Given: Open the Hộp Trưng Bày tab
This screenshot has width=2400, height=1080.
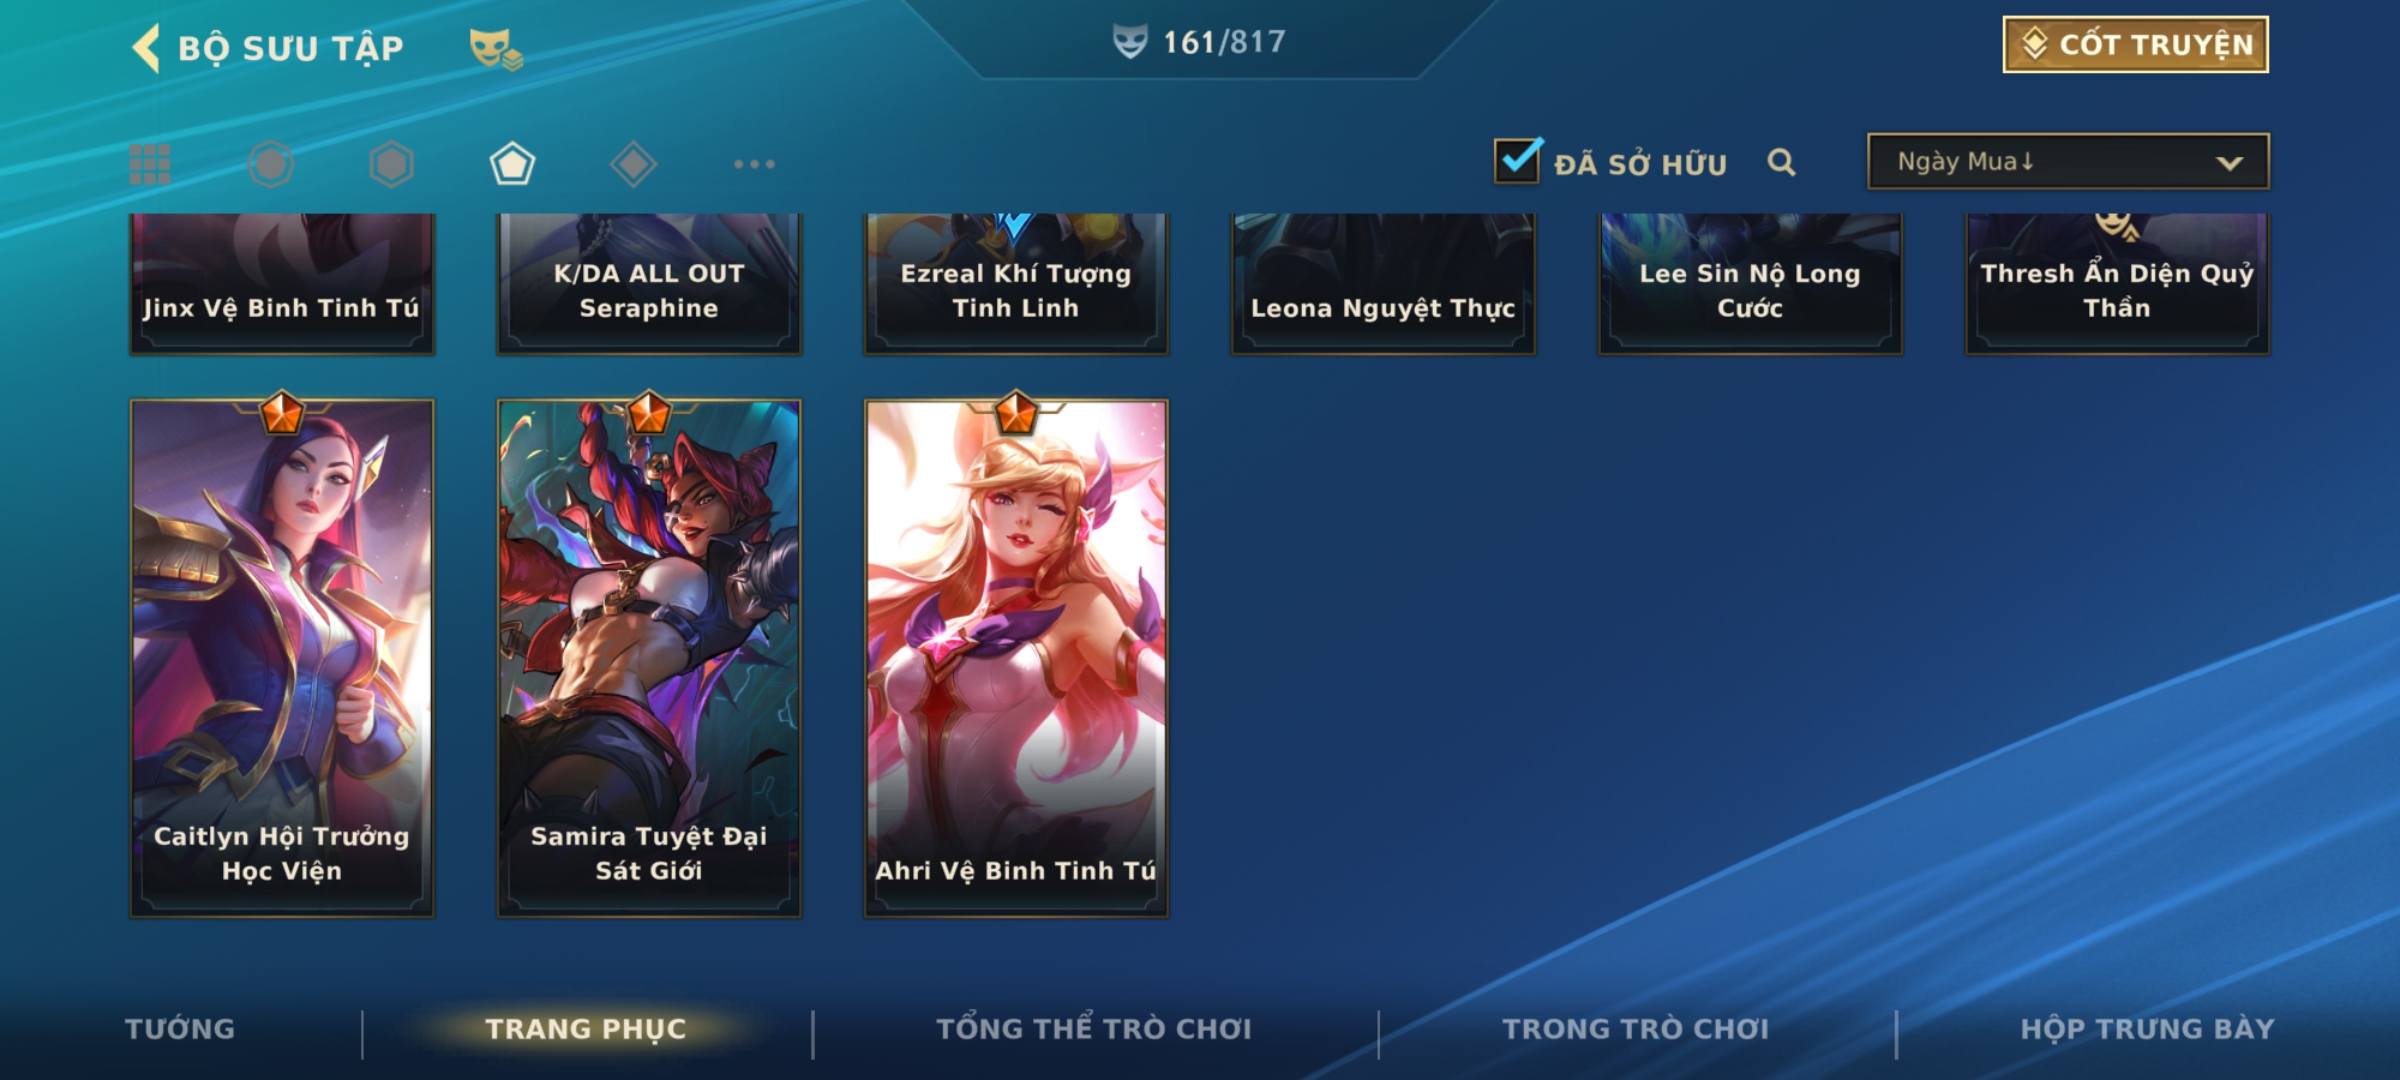Looking at the screenshot, I should click(2147, 1029).
